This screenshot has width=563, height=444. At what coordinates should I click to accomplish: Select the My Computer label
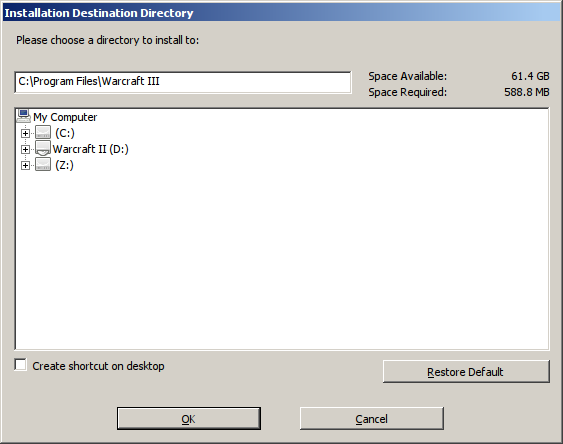tap(65, 117)
